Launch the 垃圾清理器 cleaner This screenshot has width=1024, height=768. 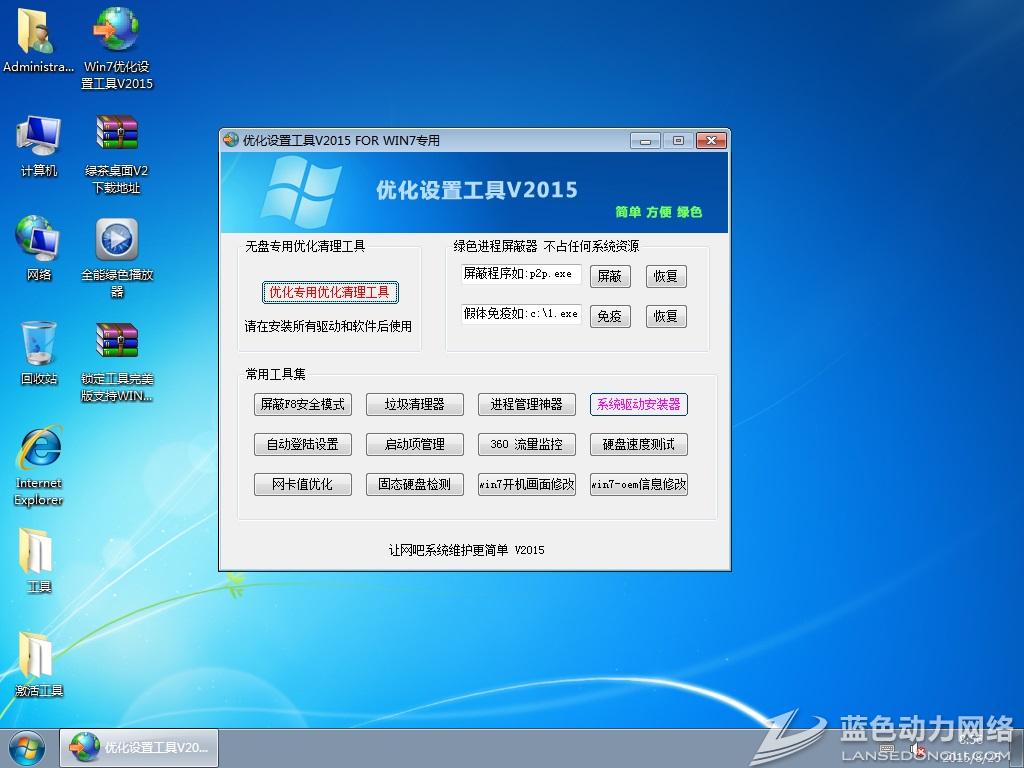(414, 404)
